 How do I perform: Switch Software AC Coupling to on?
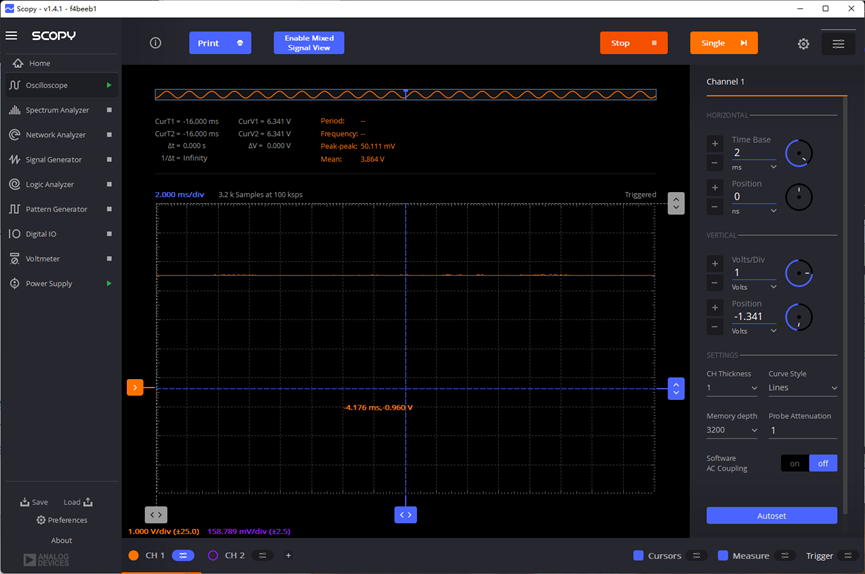794,463
